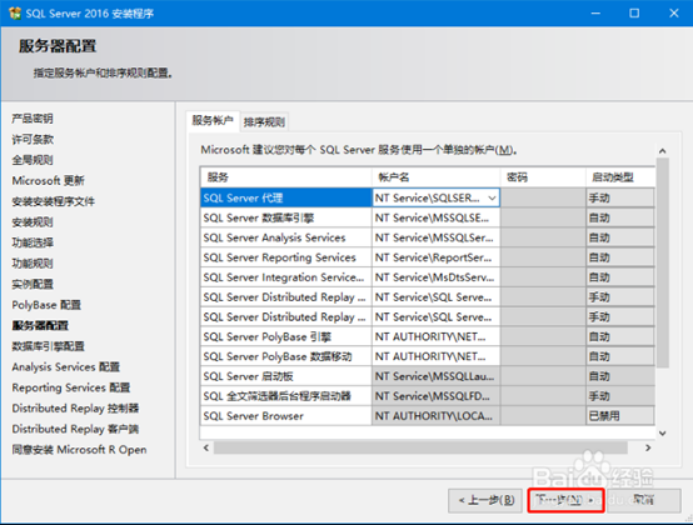Click PolyBase 配置 step in sidebar
693x525 pixels.
[x=46, y=305]
